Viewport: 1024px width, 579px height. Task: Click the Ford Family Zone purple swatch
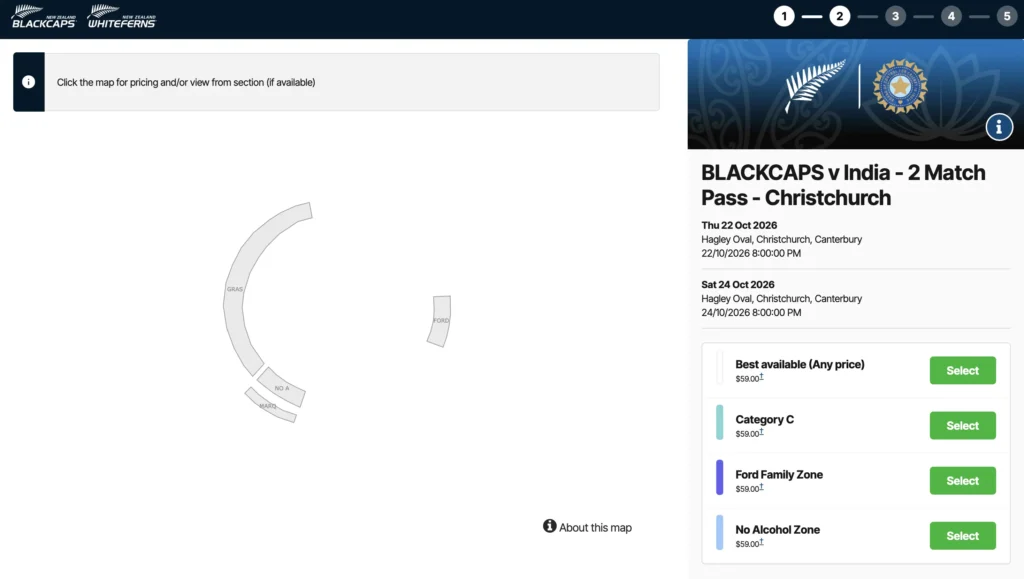click(x=719, y=477)
